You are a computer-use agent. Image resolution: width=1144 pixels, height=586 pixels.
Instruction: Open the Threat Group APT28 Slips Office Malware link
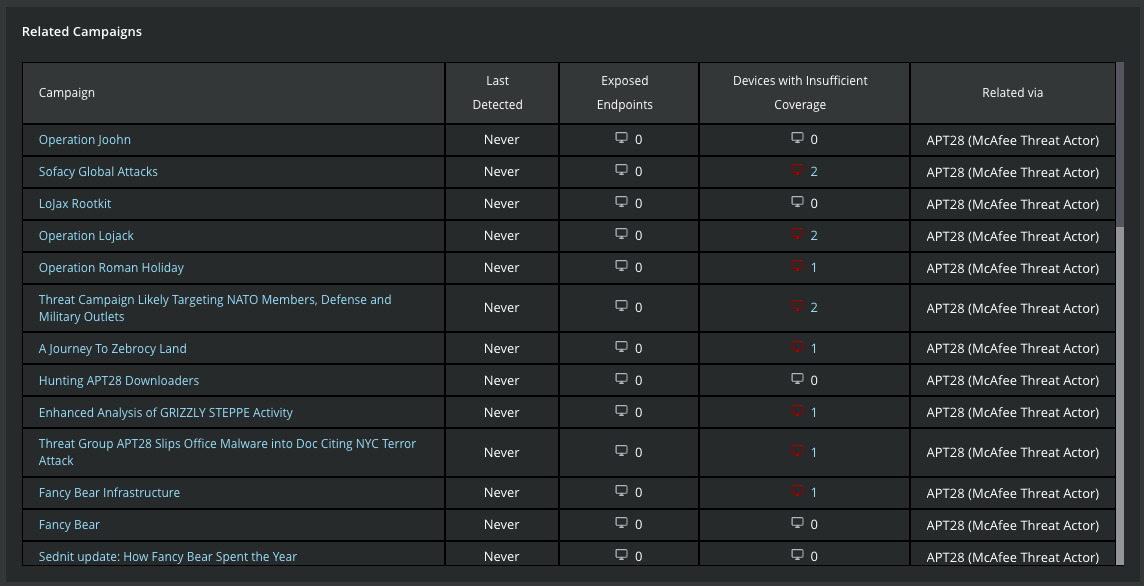tap(227, 452)
